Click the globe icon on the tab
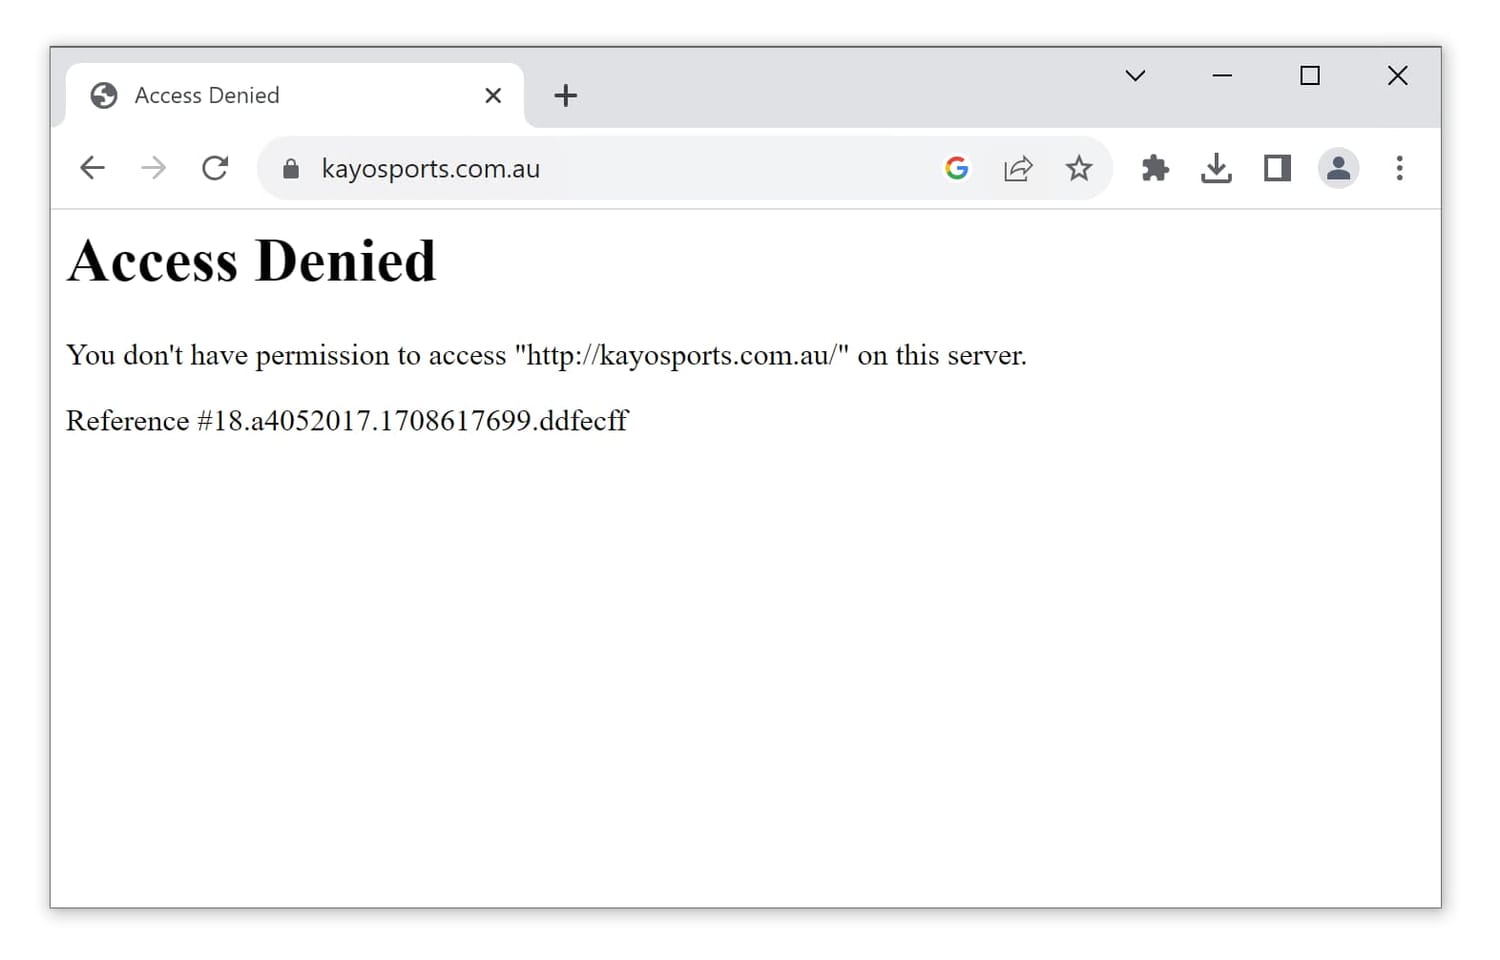 click(x=105, y=95)
